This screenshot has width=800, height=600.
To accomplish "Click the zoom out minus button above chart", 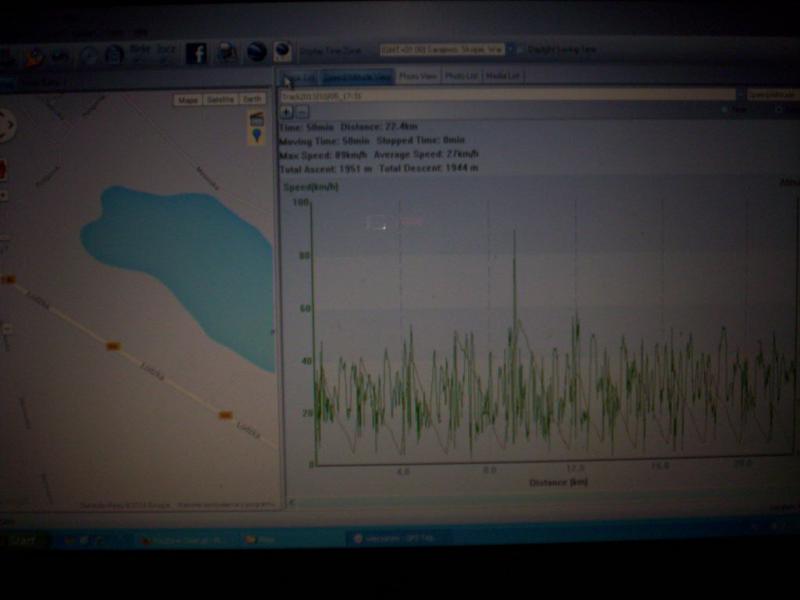I will tap(301, 111).
